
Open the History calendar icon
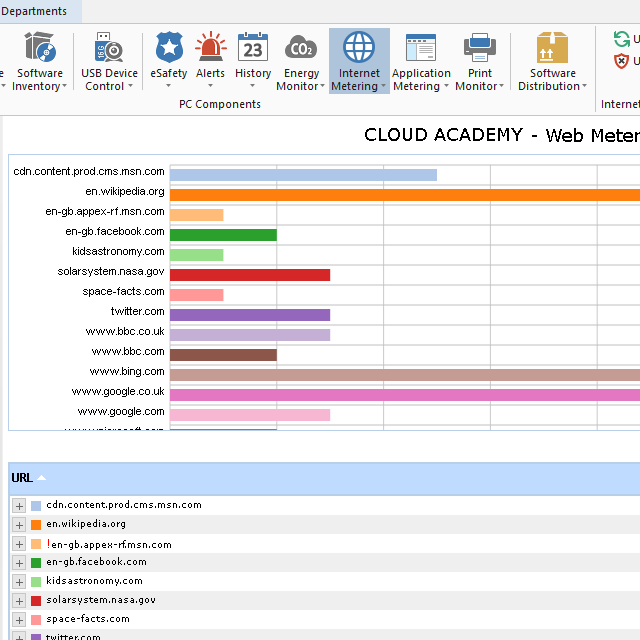pyautogui.click(x=253, y=47)
